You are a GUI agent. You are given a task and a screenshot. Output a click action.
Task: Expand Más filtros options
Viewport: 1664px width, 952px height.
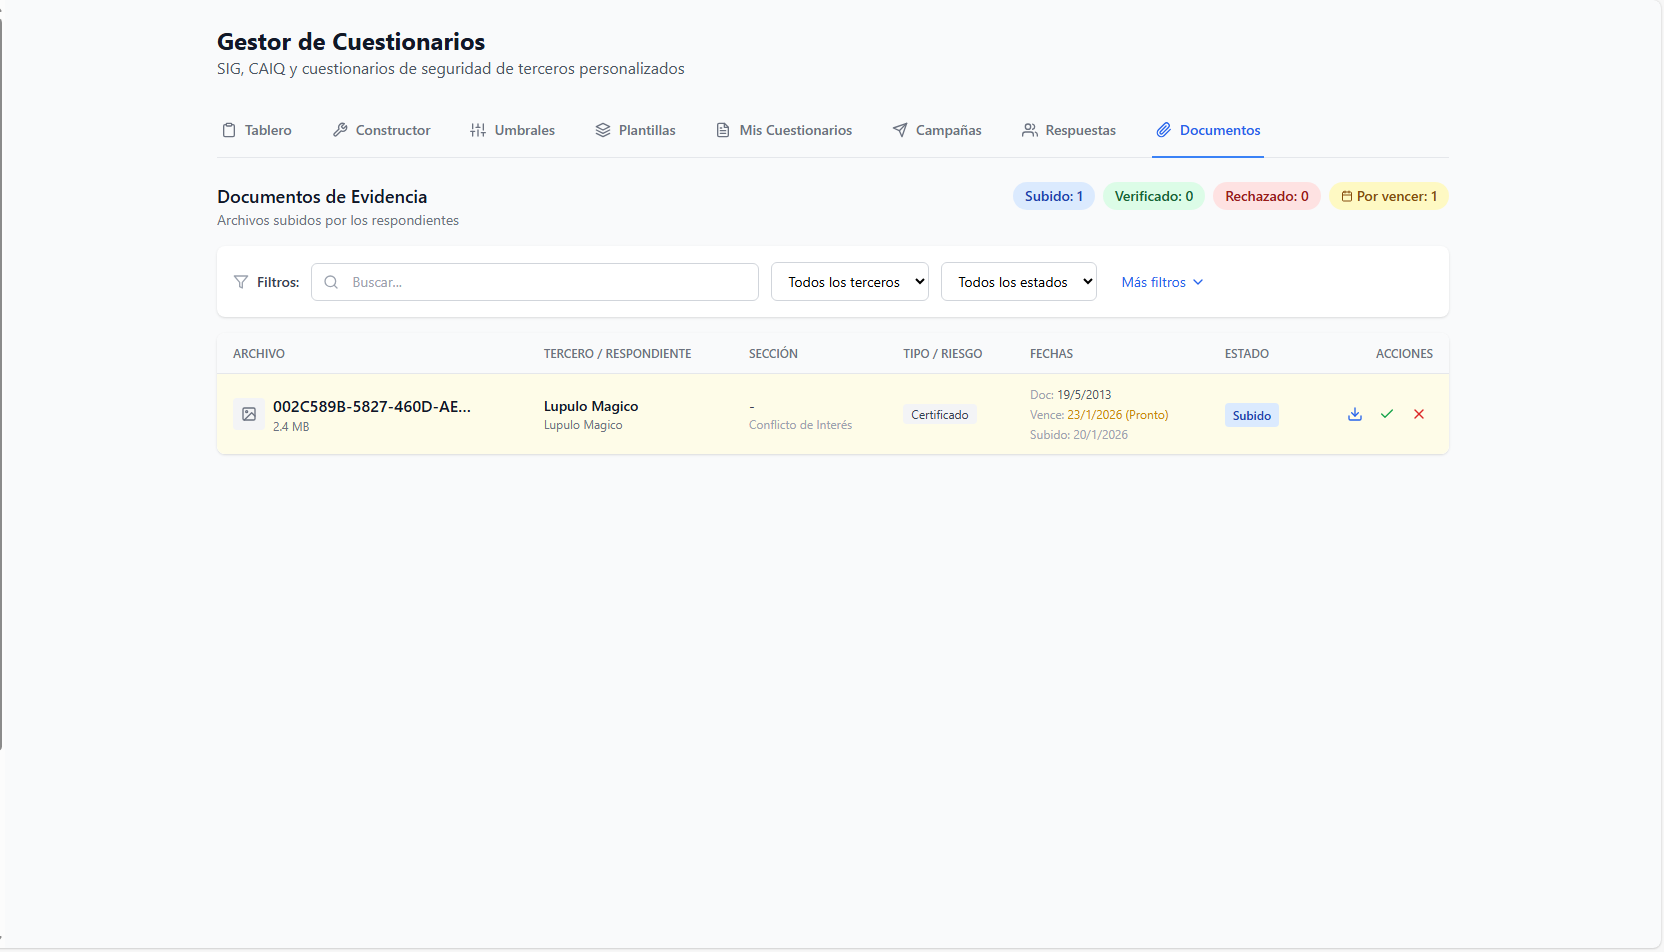[1161, 281]
